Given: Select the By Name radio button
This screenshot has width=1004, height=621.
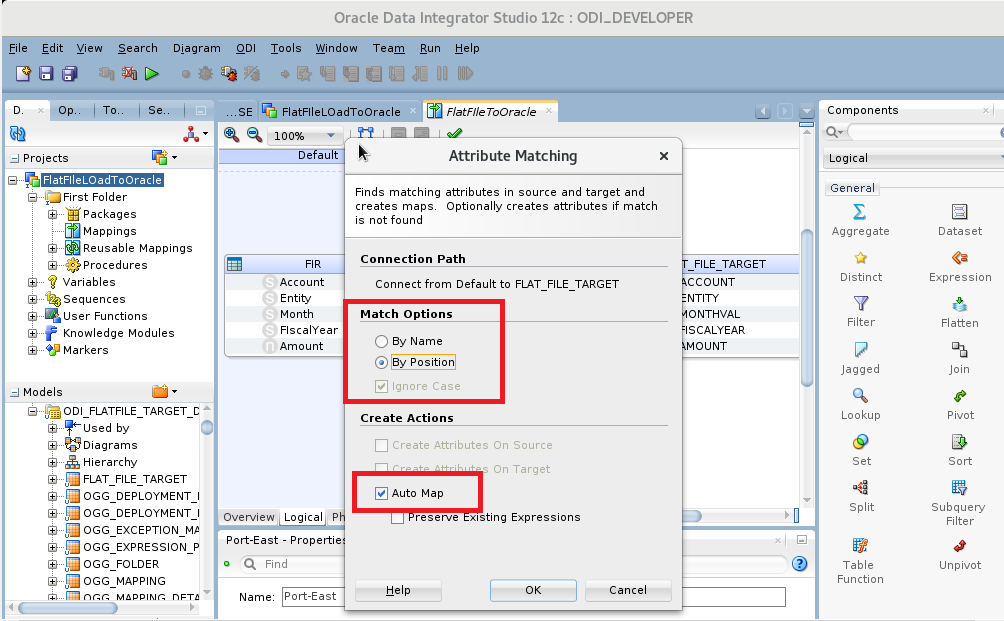Looking at the screenshot, I should coord(381,340).
